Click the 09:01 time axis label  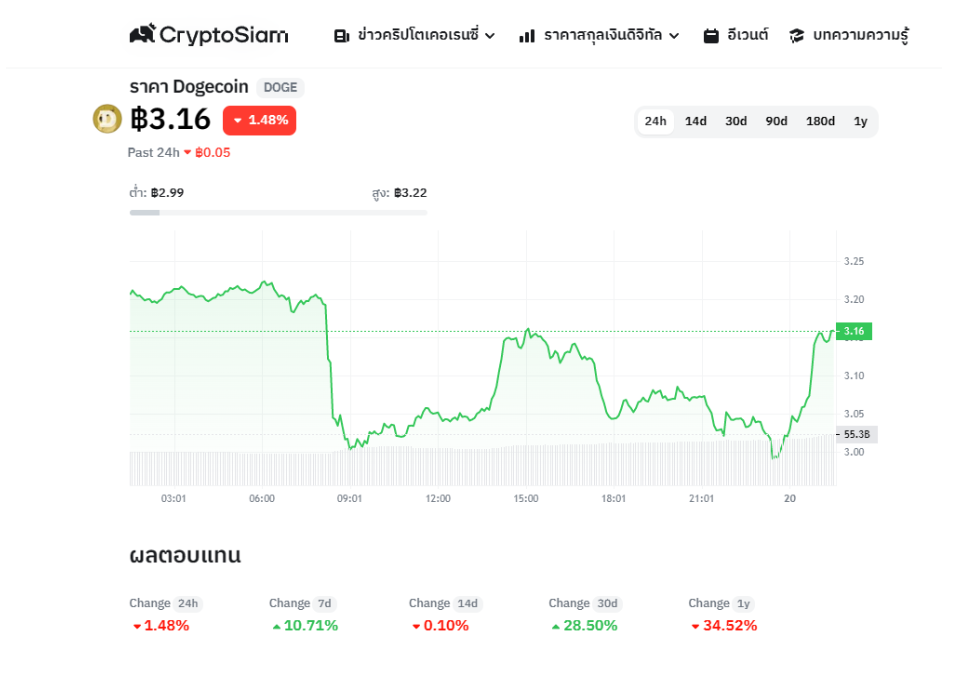[x=349, y=499]
